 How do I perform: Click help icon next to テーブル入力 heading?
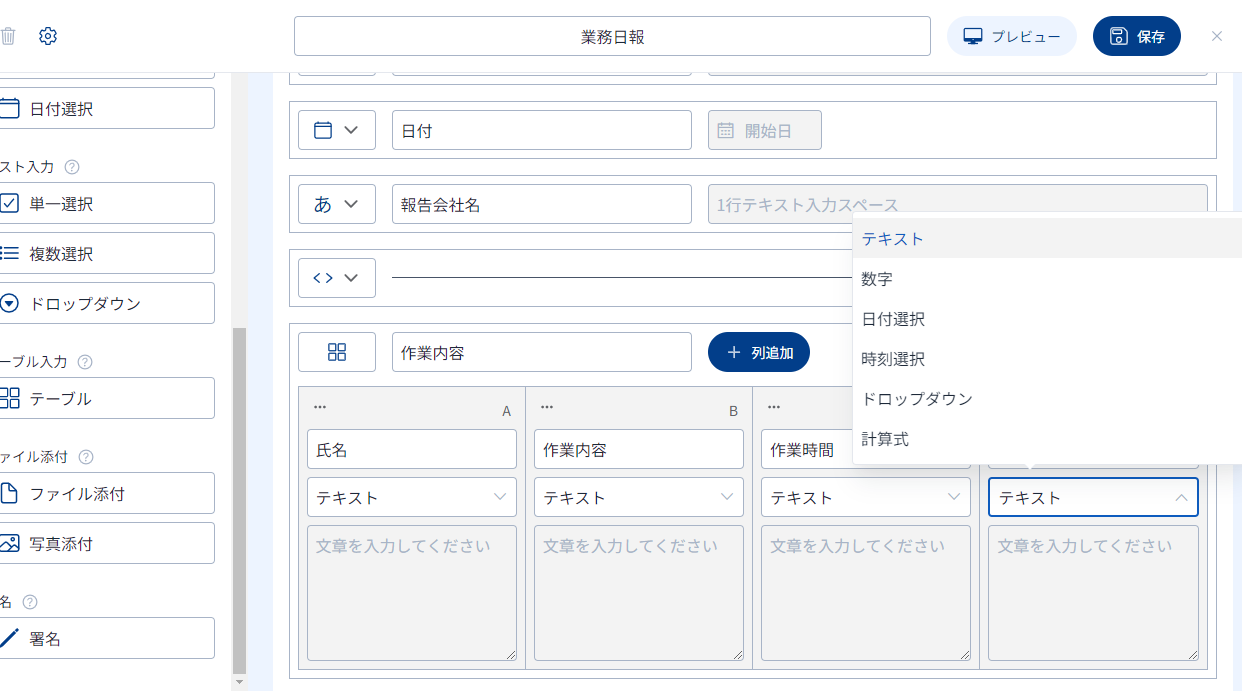tap(85, 362)
